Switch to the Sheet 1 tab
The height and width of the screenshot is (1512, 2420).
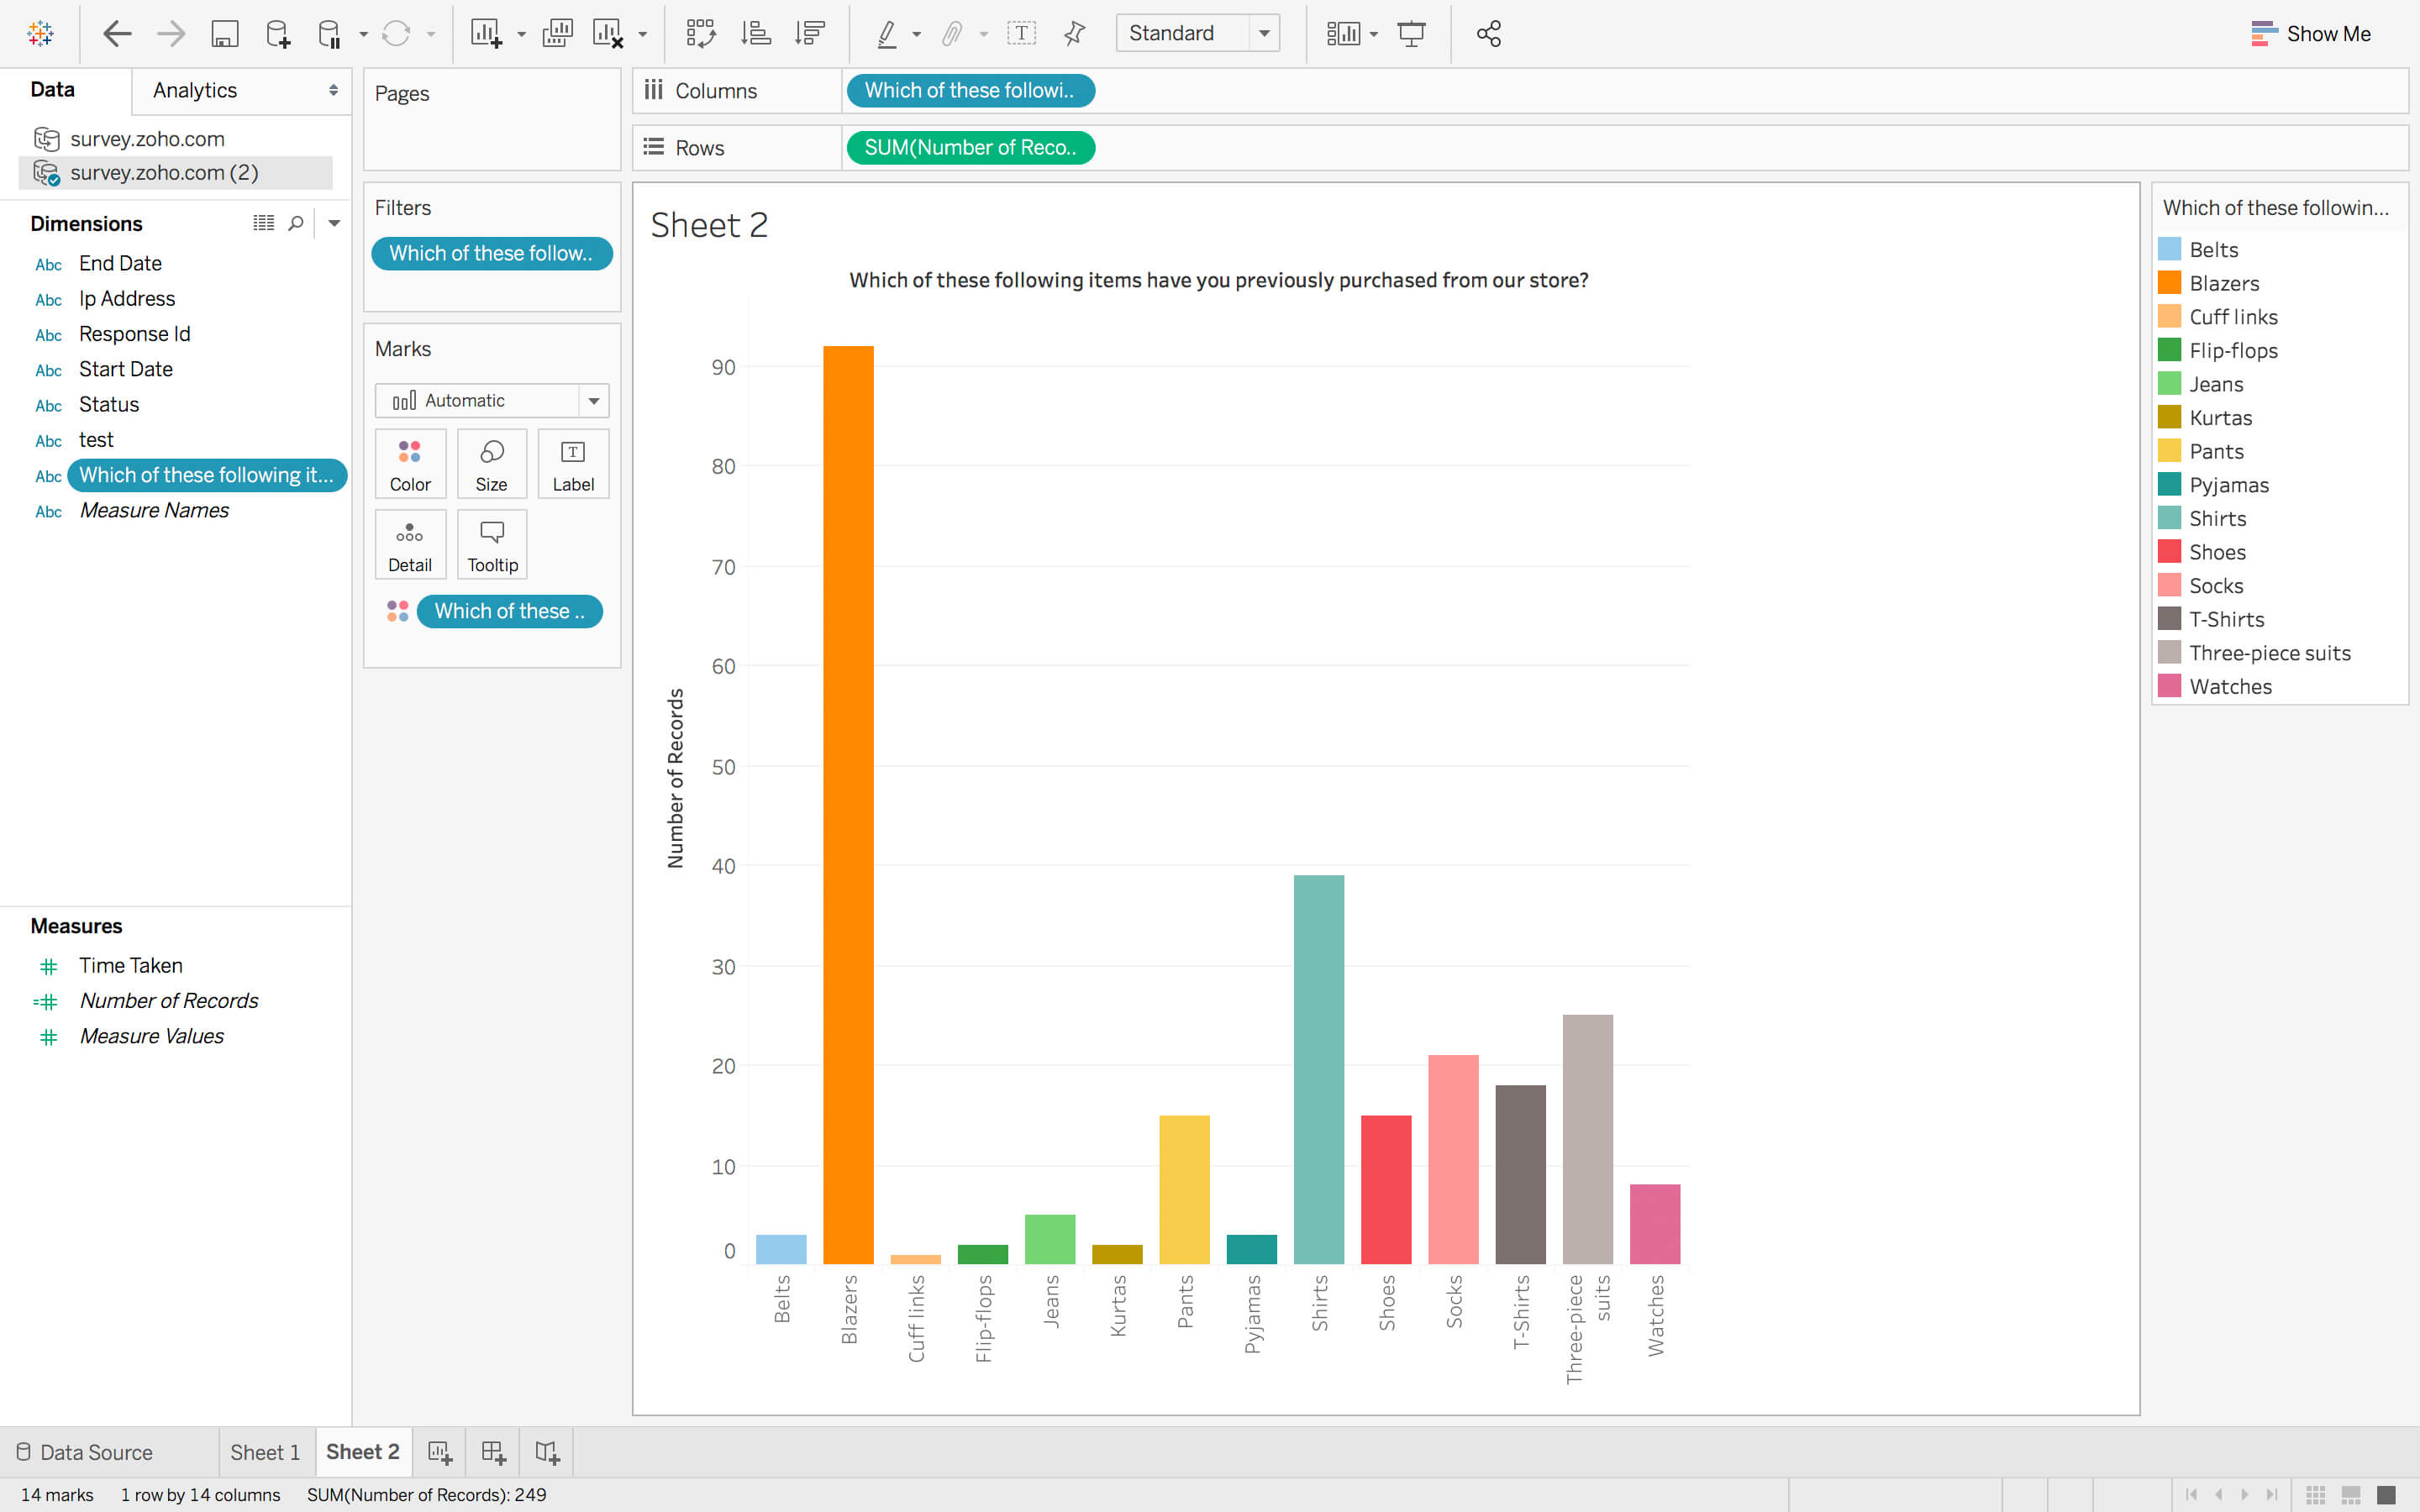point(265,1452)
